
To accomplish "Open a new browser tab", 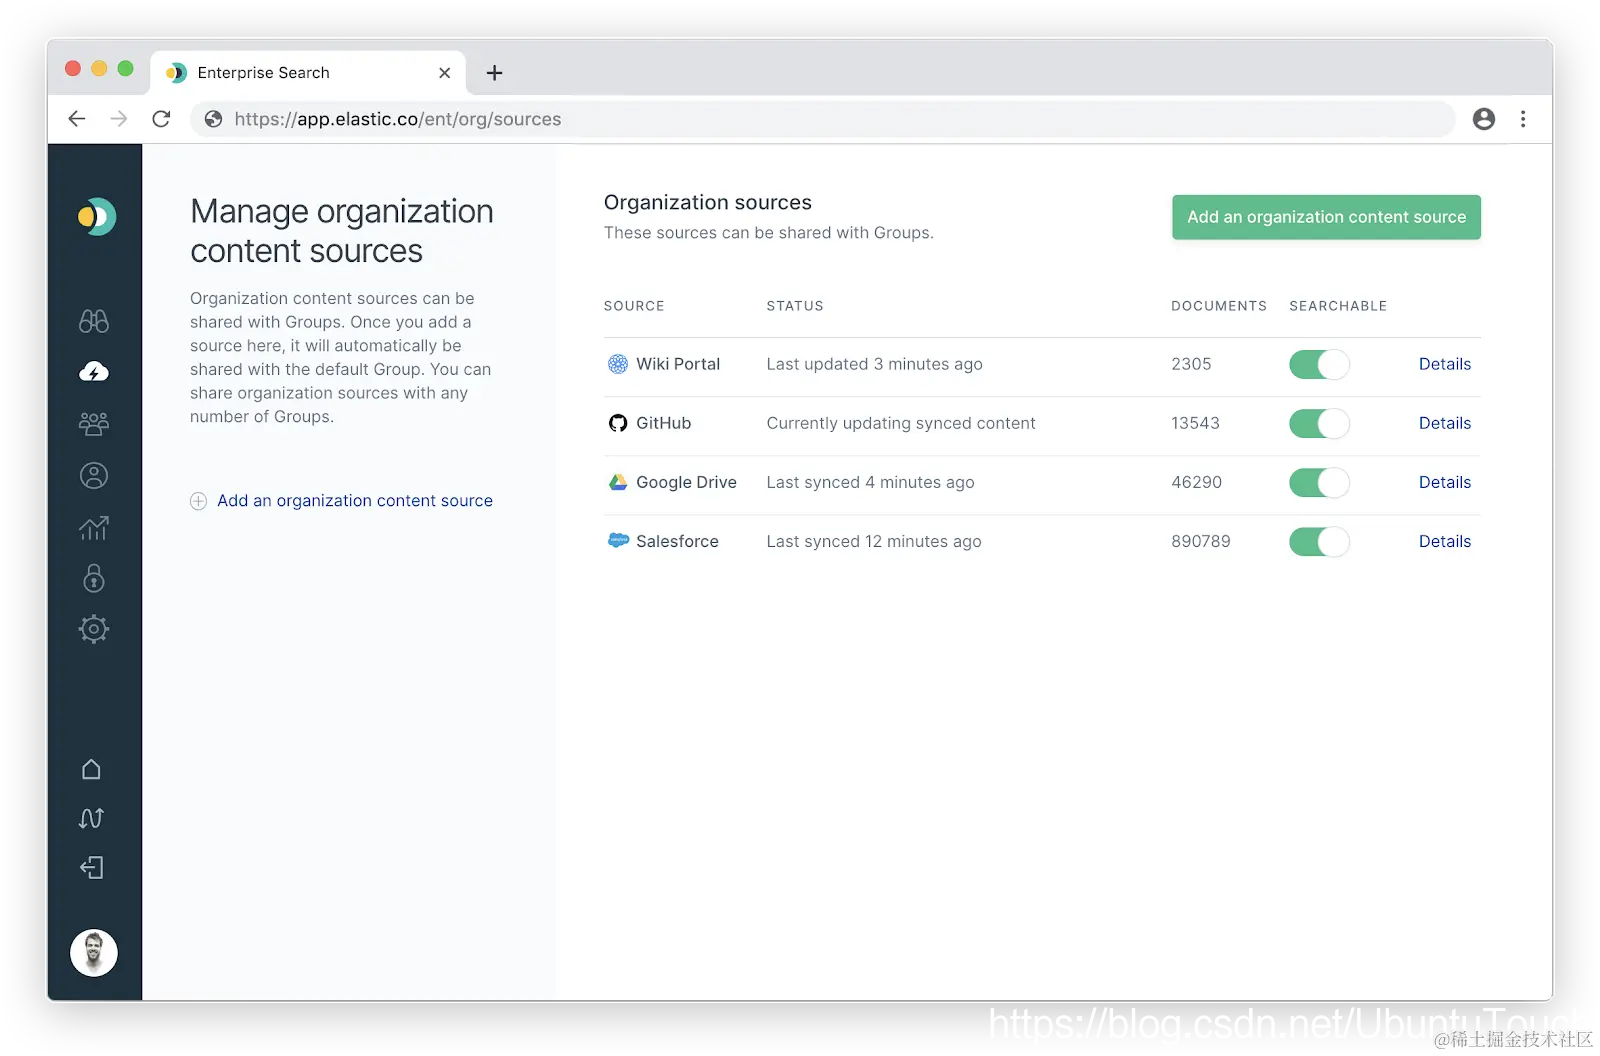I will tap(494, 73).
